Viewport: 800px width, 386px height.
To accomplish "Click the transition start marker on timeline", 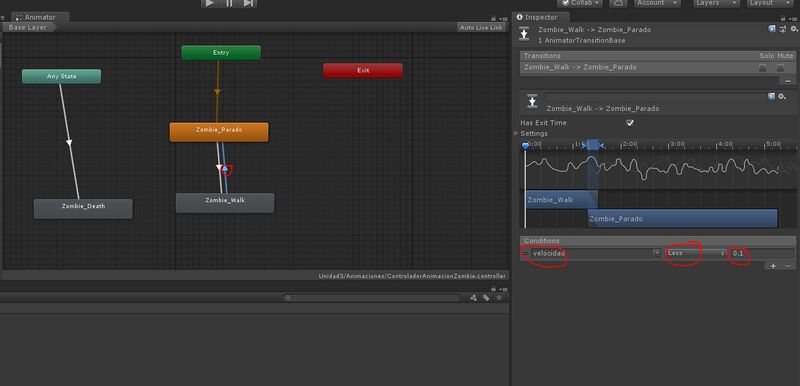I will [586, 145].
